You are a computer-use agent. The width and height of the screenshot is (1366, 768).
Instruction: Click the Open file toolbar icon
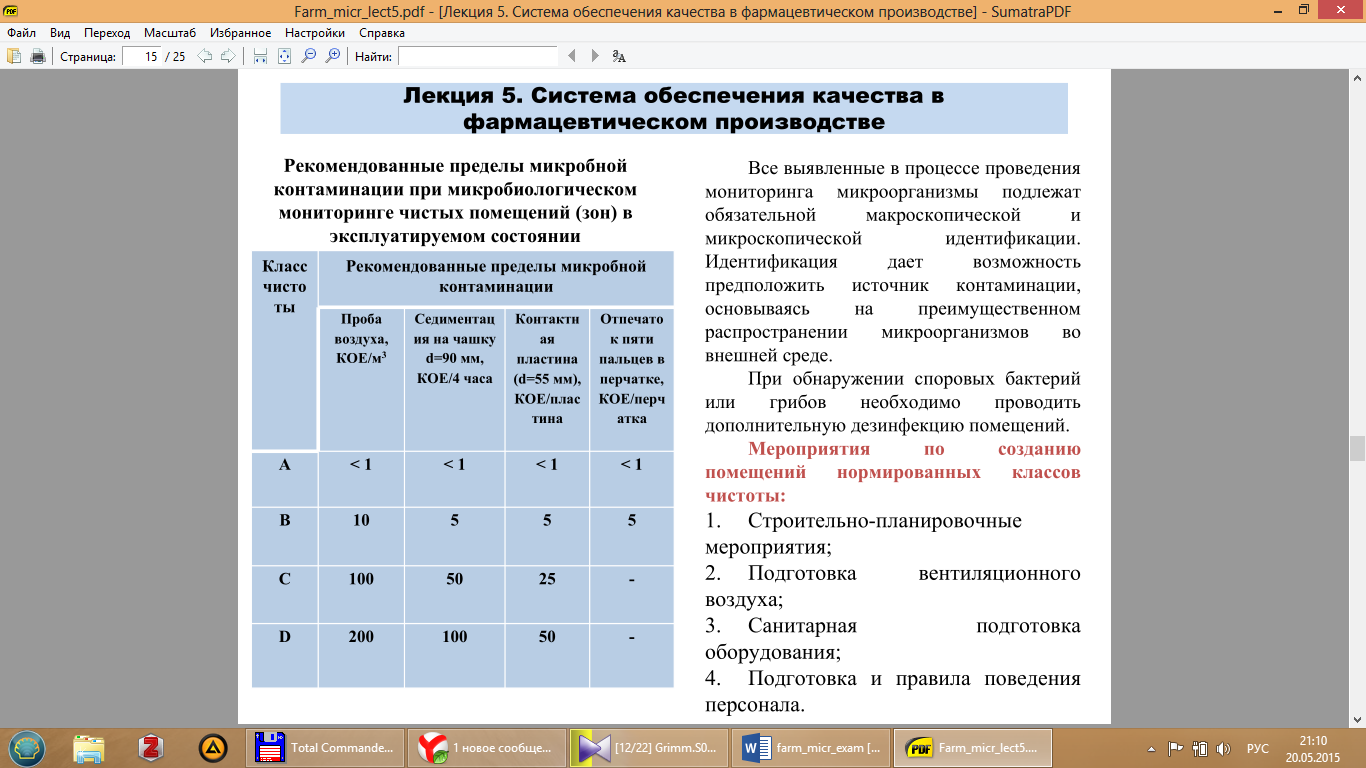point(14,56)
